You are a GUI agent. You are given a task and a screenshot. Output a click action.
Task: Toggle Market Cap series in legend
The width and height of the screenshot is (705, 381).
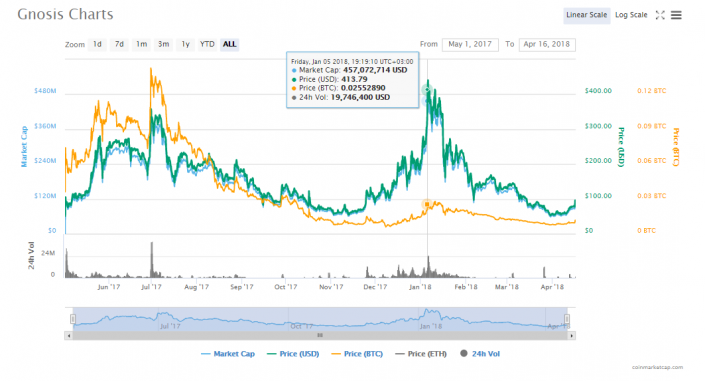(228, 354)
